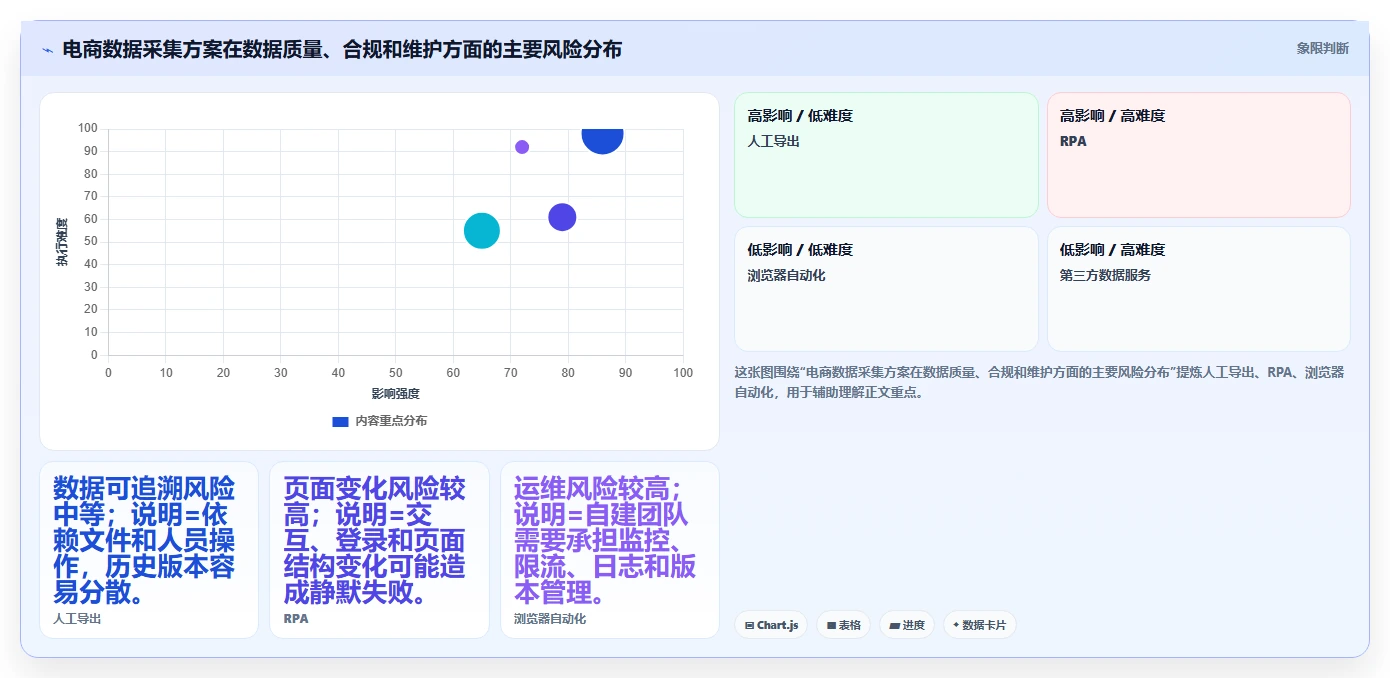This screenshot has height=678, width=1390.
Task: Open the 低影响 / 高难度 quadrant card
Action: pyautogui.click(x=1199, y=289)
